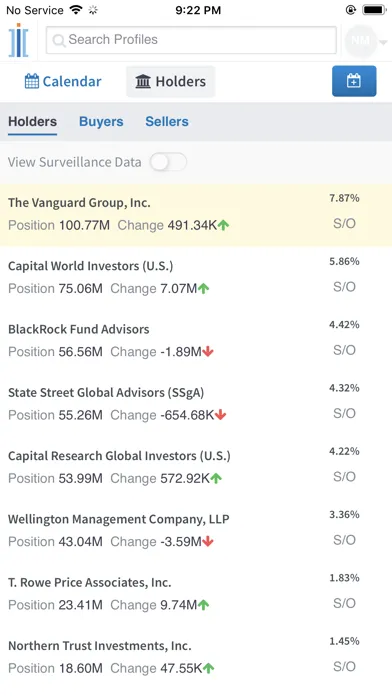Viewport: 392px width, 696px height.
Task: Open T. Rowe Price Associates entry
Action: (x=196, y=594)
